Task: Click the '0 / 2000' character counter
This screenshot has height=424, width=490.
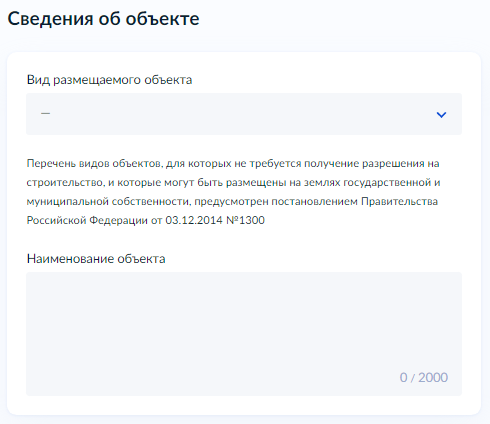Action: coord(424,377)
